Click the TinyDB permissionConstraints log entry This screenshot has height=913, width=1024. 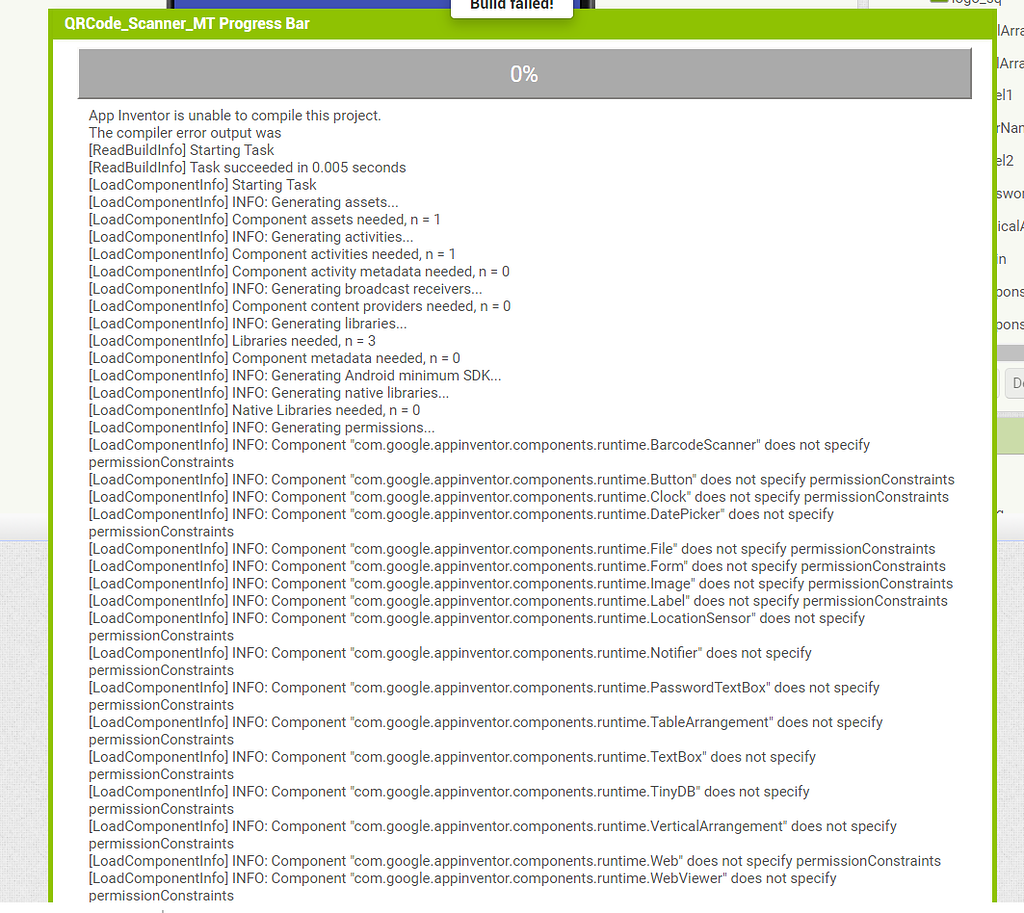[448, 791]
